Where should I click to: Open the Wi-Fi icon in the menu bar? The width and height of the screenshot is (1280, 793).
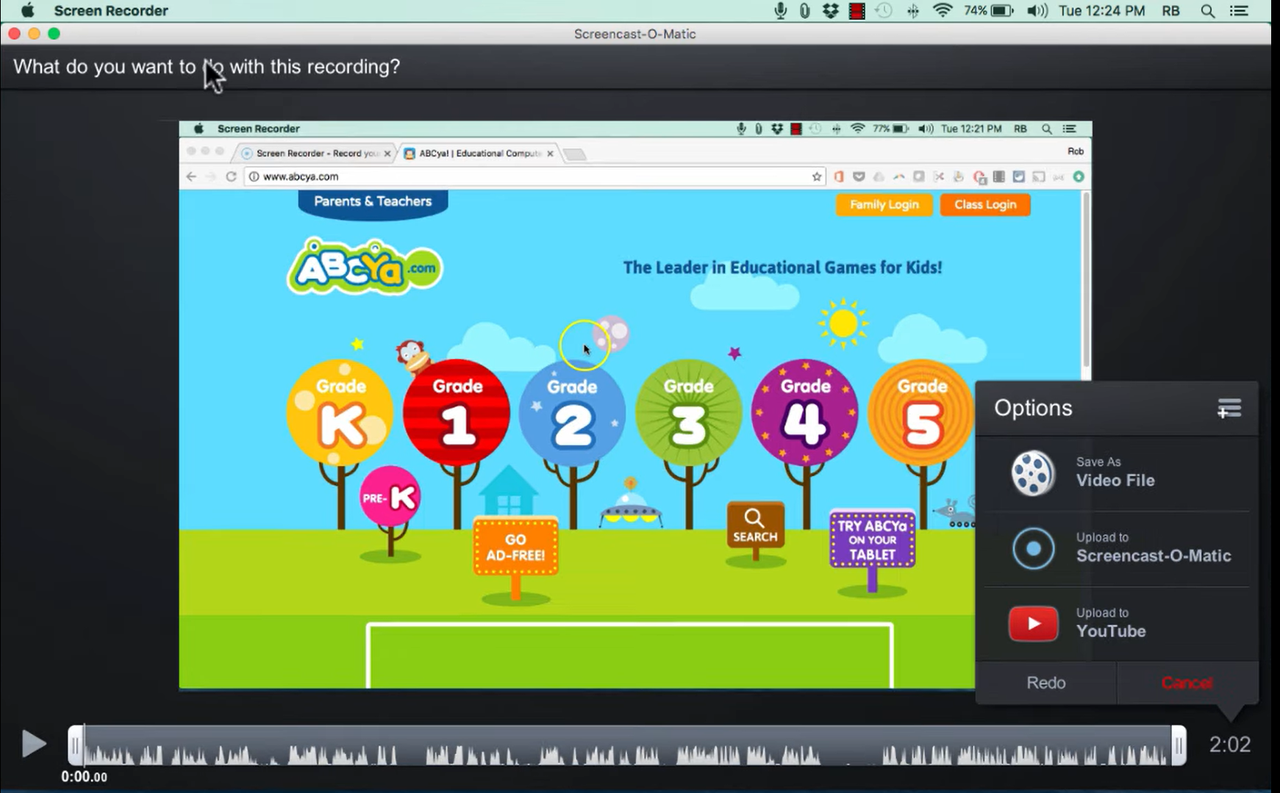pos(943,11)
